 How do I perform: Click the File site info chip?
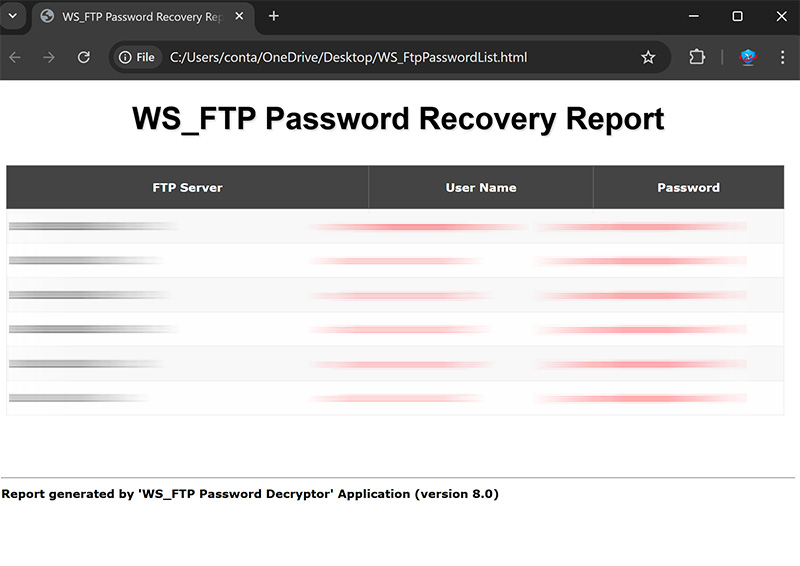point(137,57)
